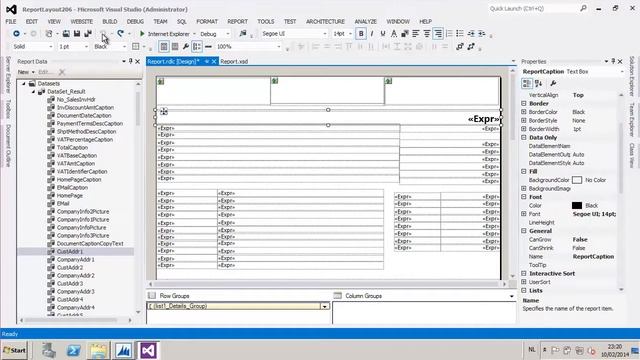Image resolution: width=640 pixels, height=360 pixels.
Task: Select the No_SalesInvHdr dataset field
Action: [x=76, y=99]
